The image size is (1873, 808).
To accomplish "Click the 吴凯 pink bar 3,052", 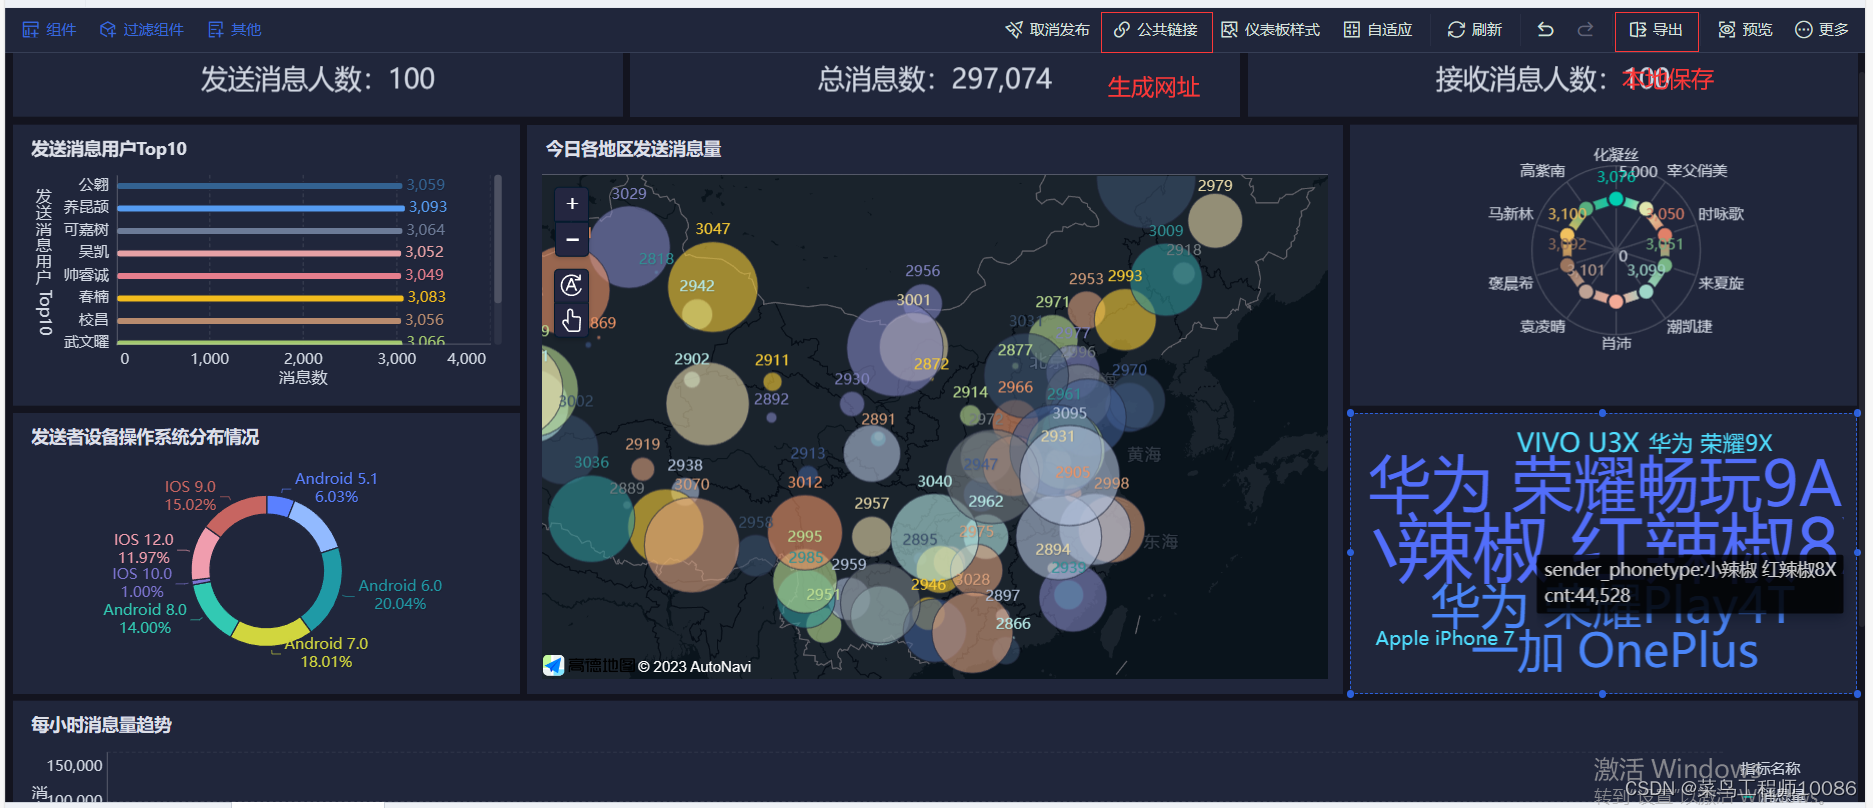I will pos(259,253).
